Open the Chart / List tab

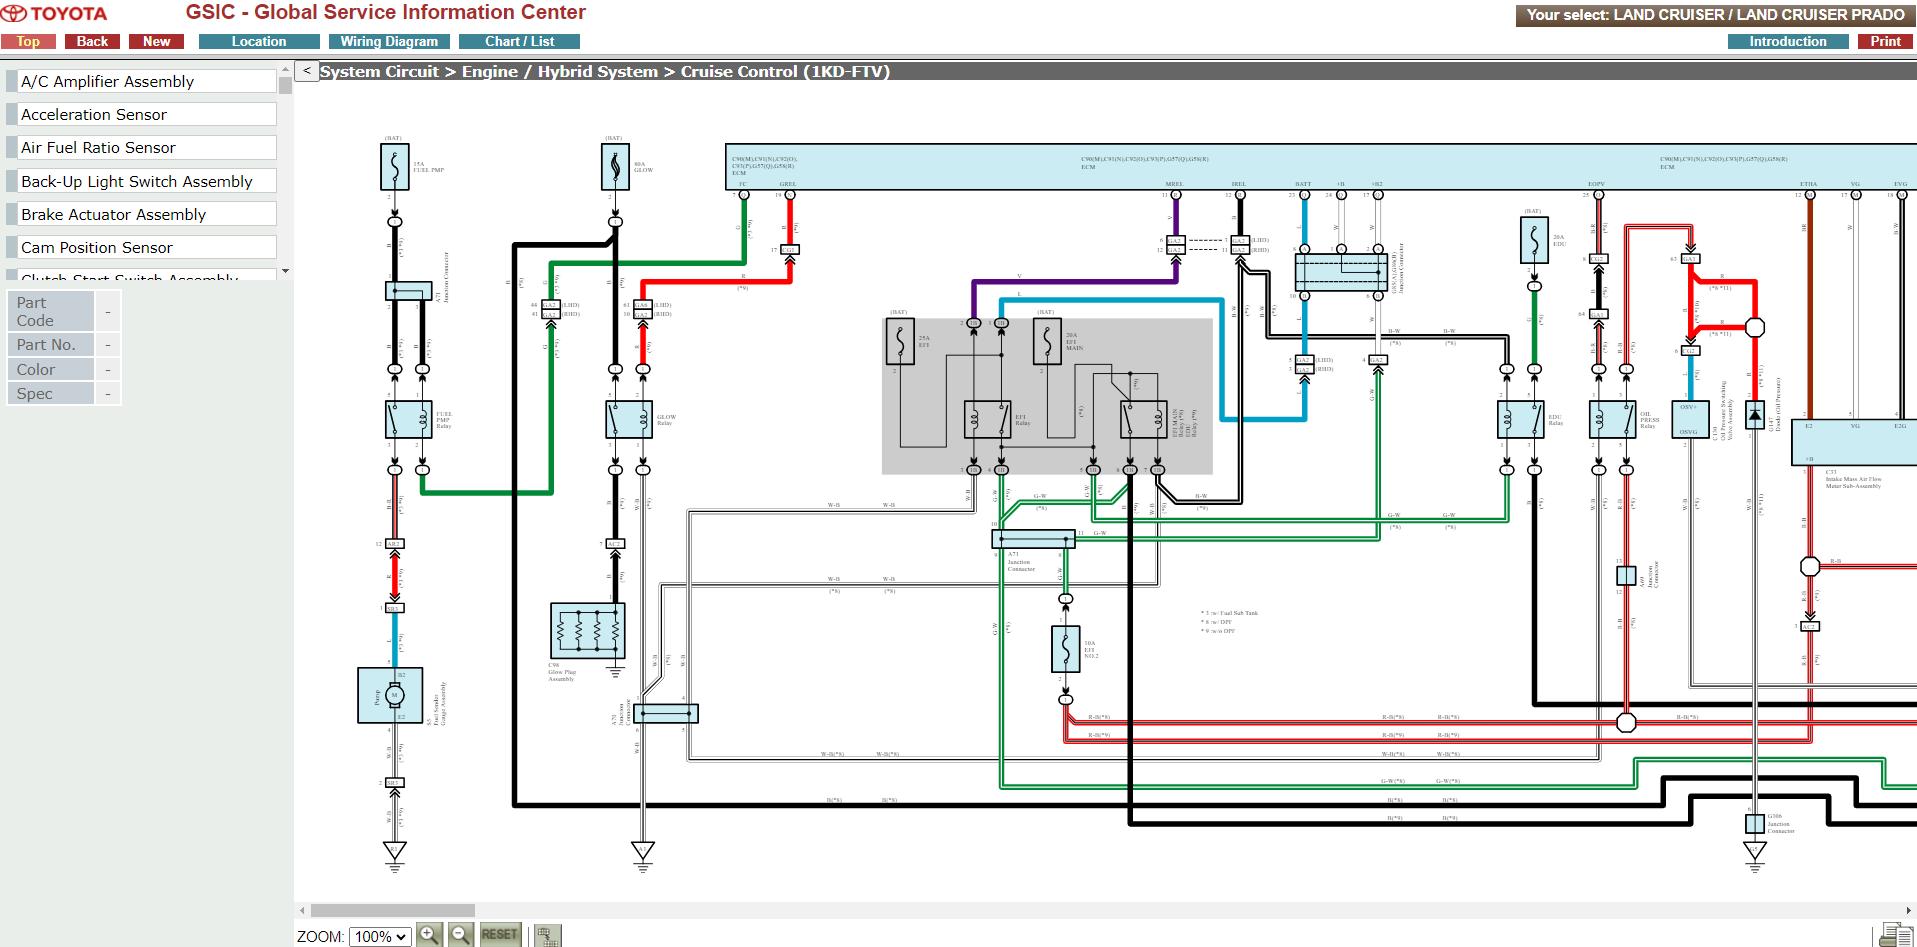[x=519, y=41]
